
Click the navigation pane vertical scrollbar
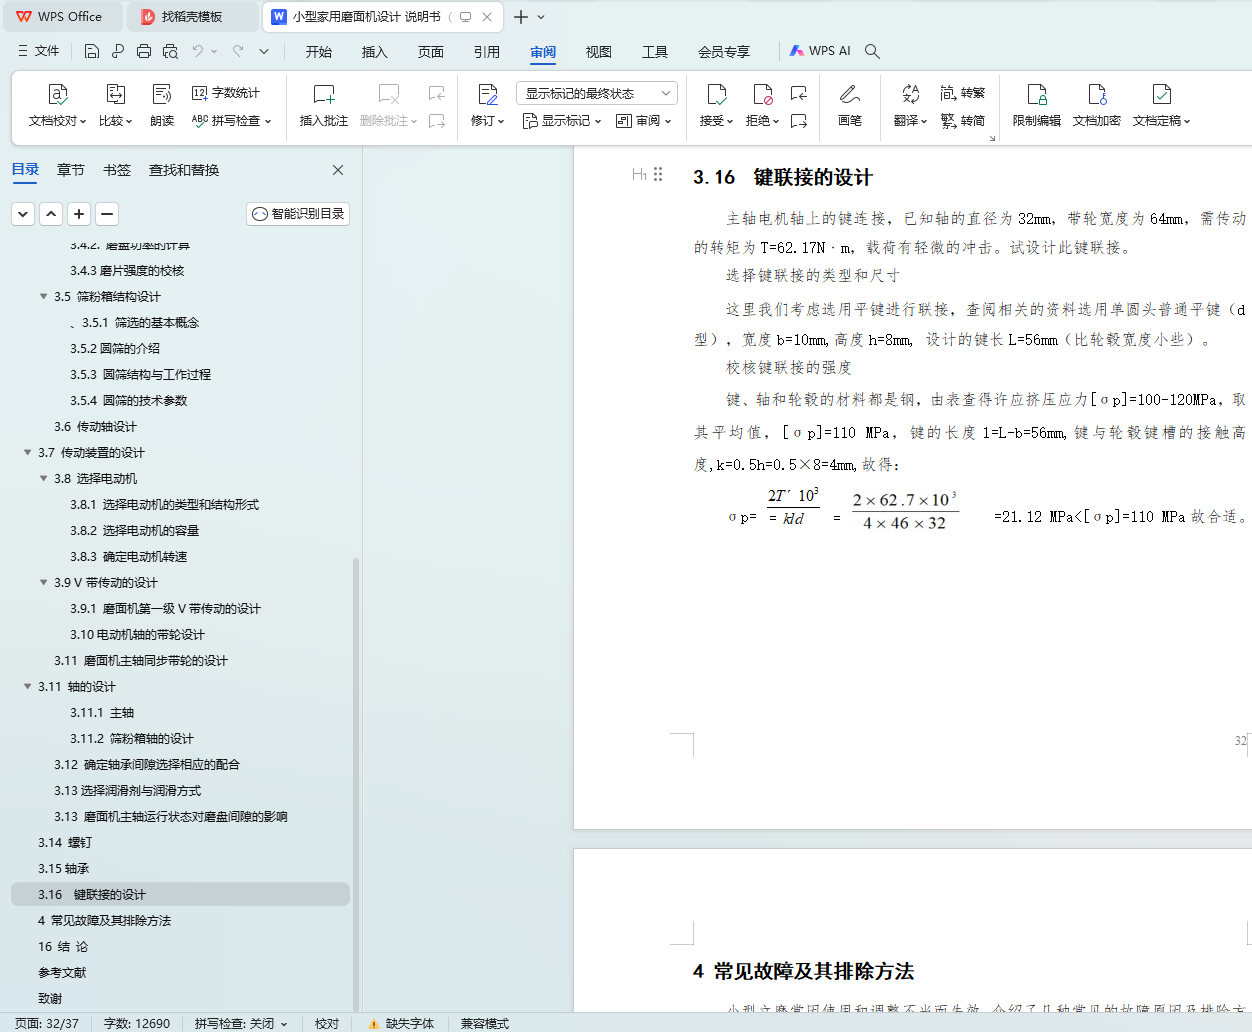(356, 785)
